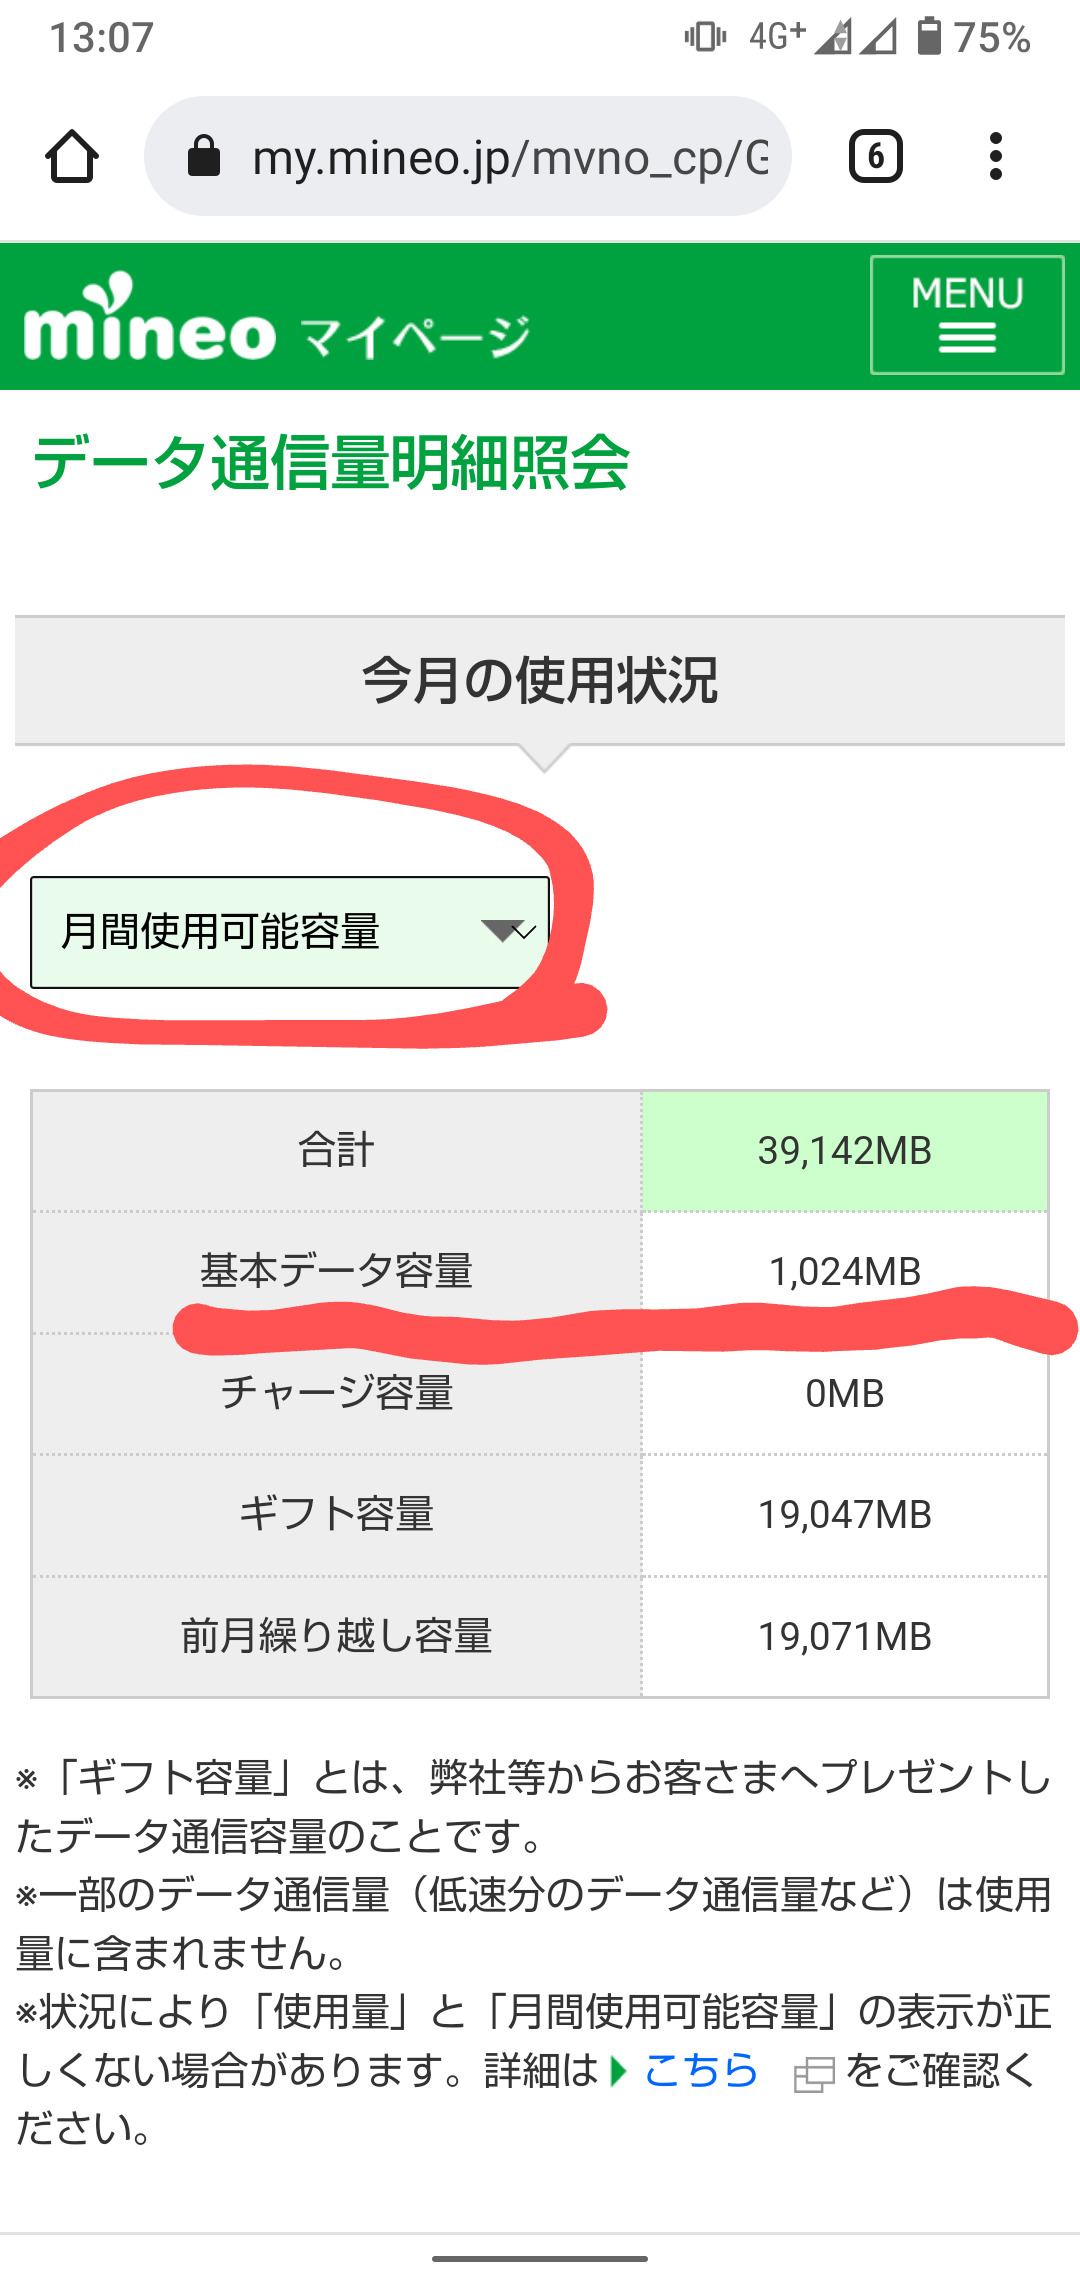
Task: Tap the 前月繰り越し容量 row label
Action: tap(336, 1637)
